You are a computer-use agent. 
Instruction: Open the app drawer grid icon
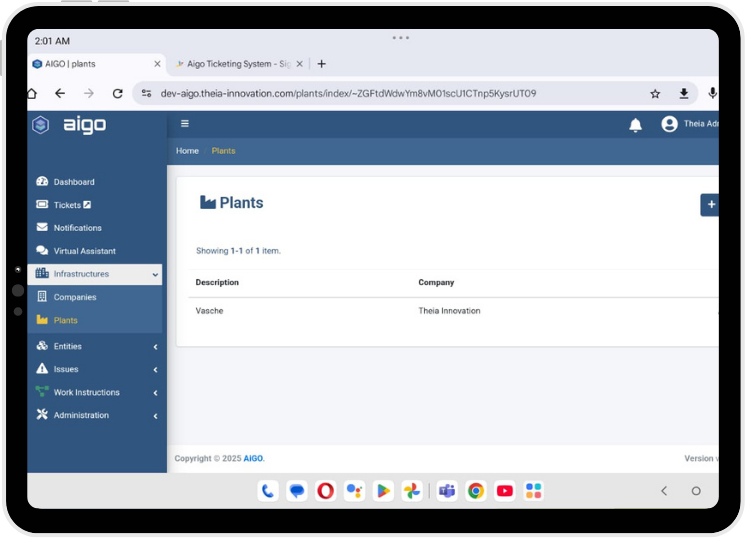click(x=534, y=491)
